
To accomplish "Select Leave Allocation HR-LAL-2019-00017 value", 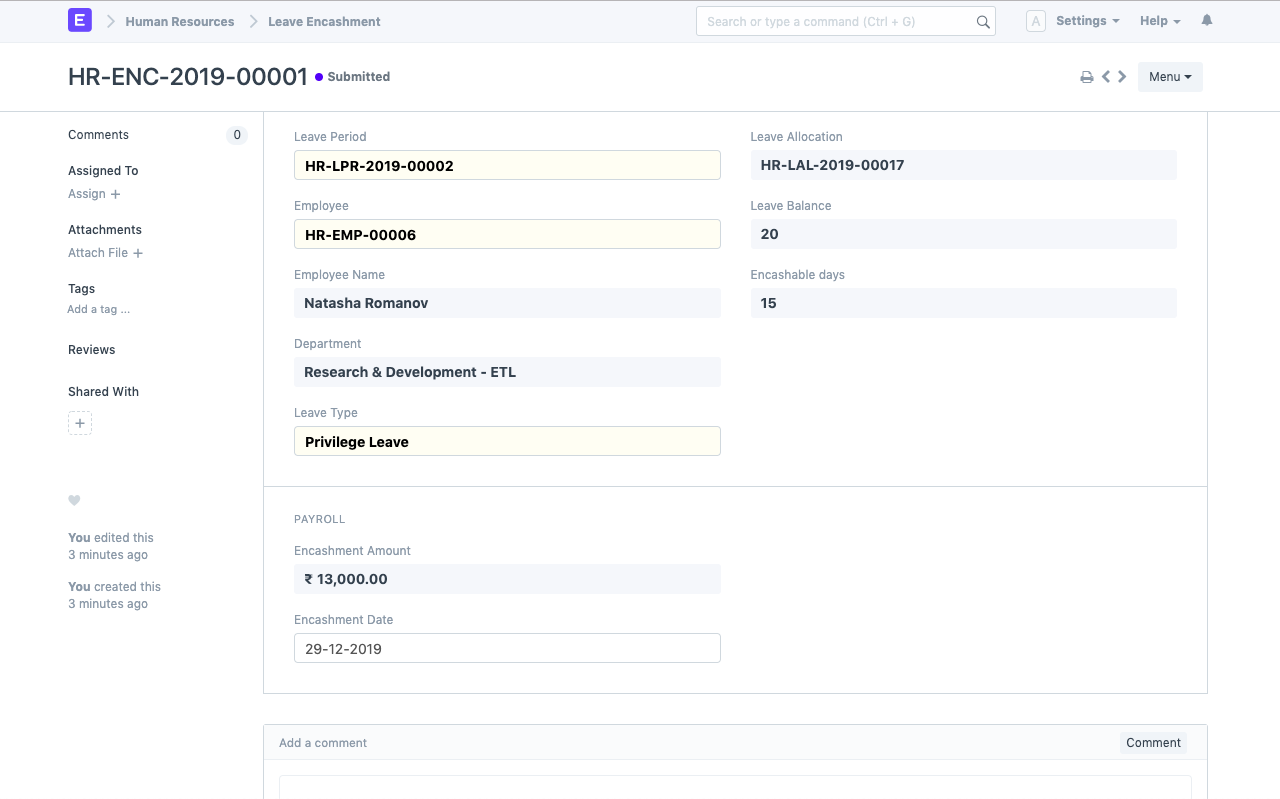I will [x=964, y=165].
